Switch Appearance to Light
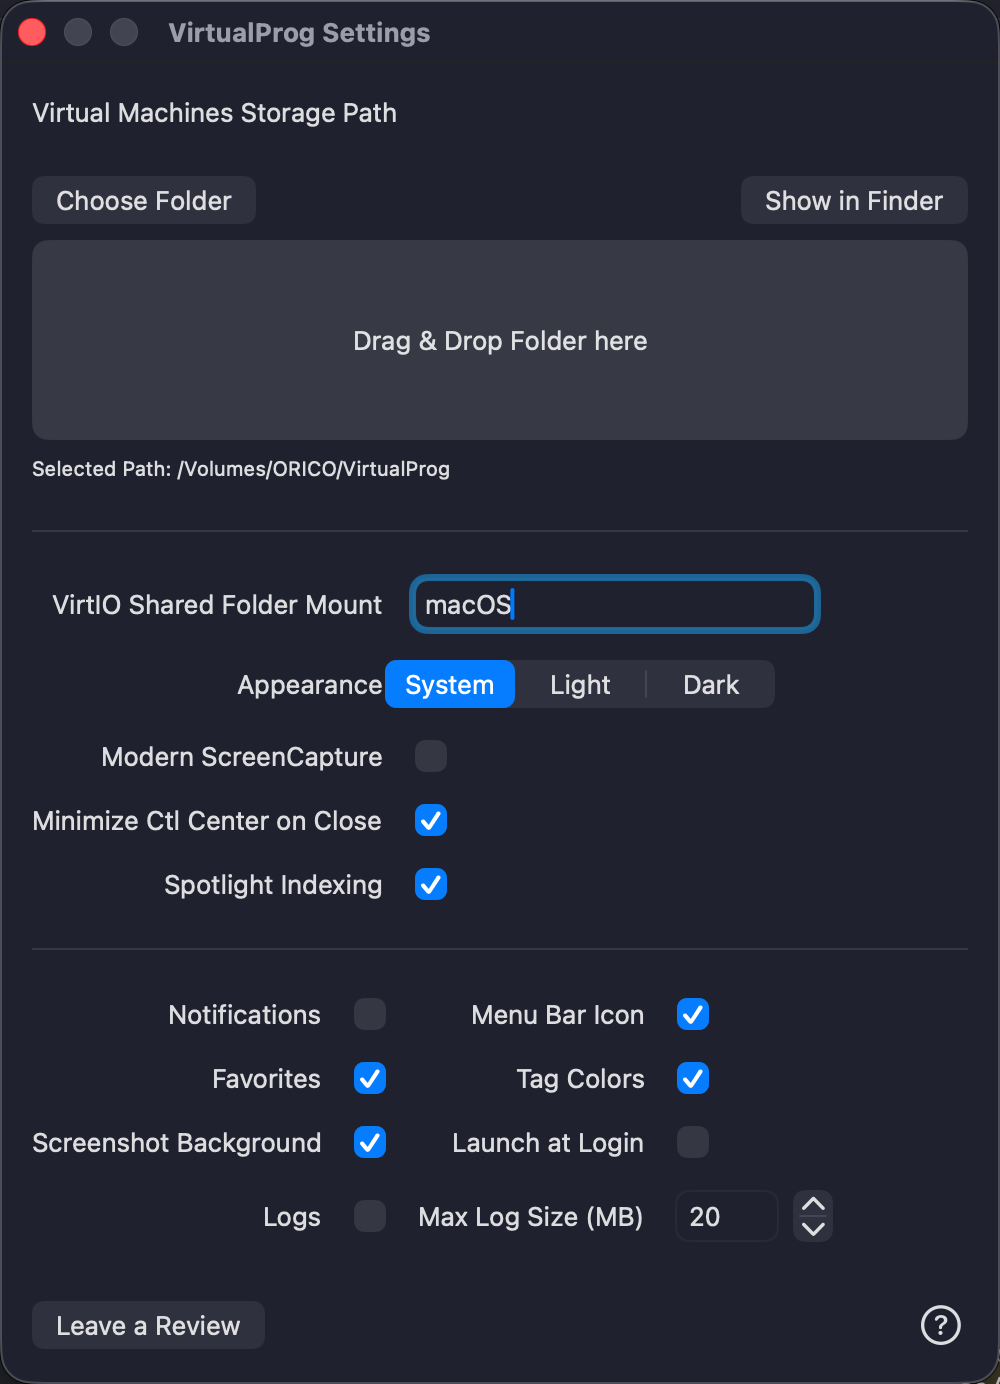This screenshot has height=1384, width=1000. (580, 684)
